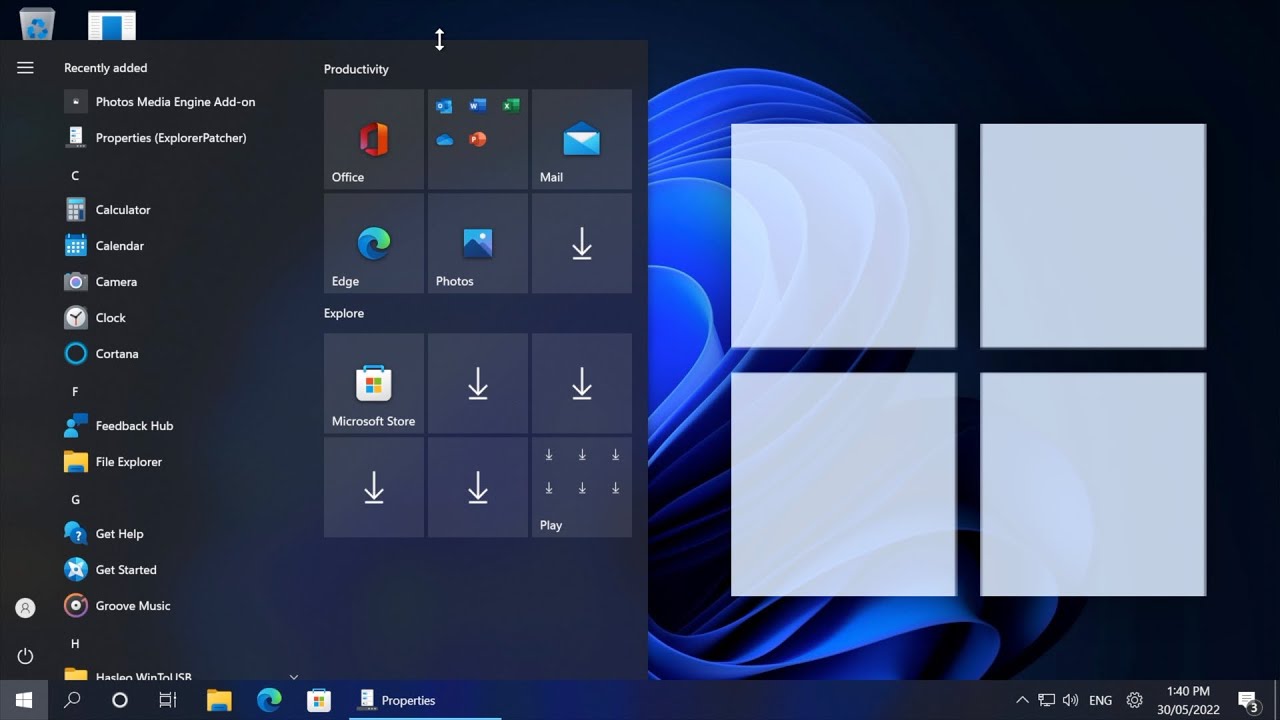Open taskbar Search
The width and height of the screenshot is (1280, 720).
click(x=72, y=700)
